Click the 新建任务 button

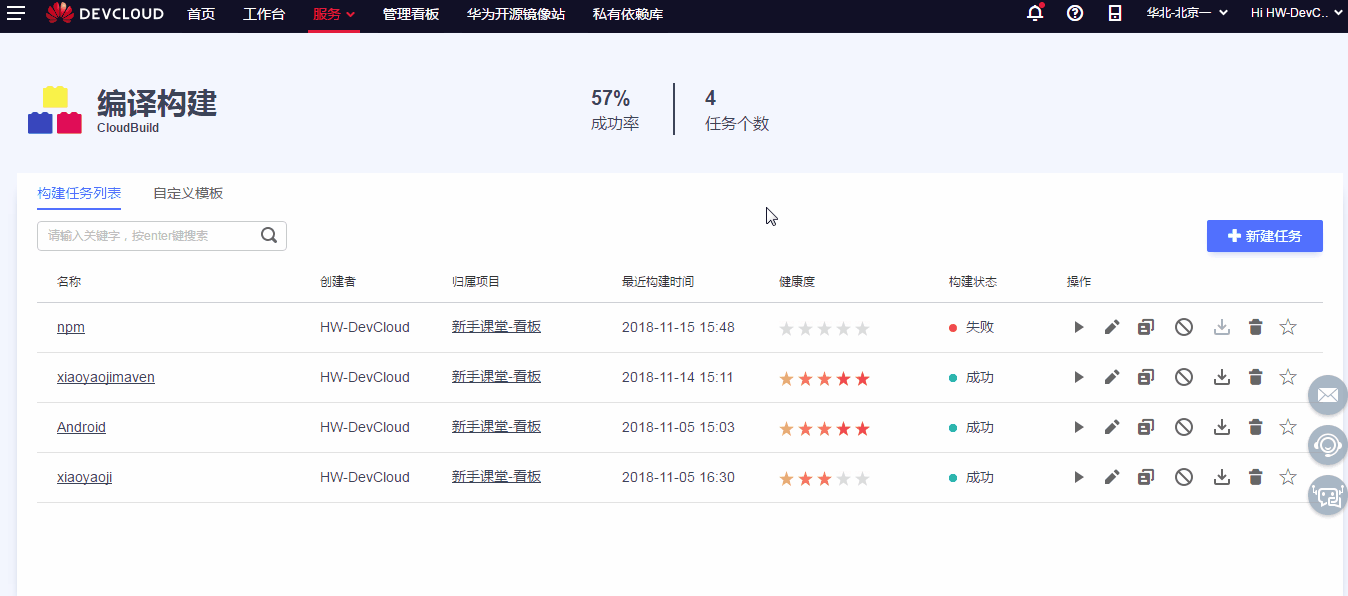(1264, 236)
